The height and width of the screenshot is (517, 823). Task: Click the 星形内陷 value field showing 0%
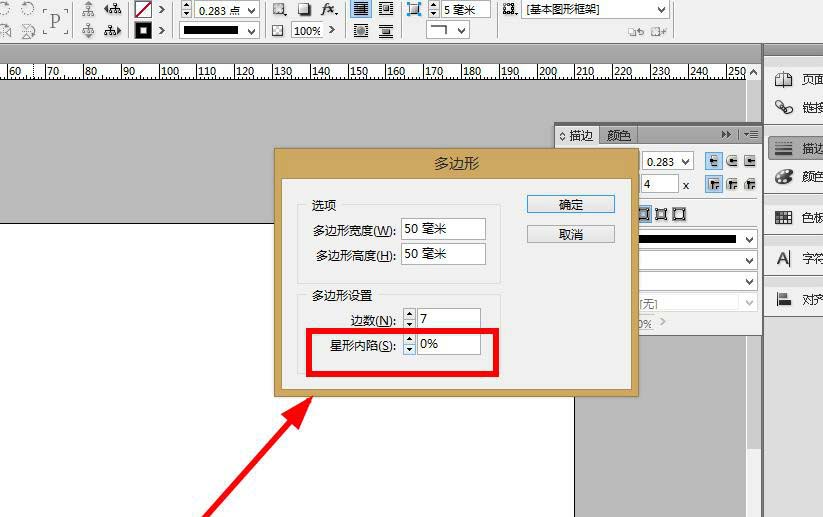(449, 344)
